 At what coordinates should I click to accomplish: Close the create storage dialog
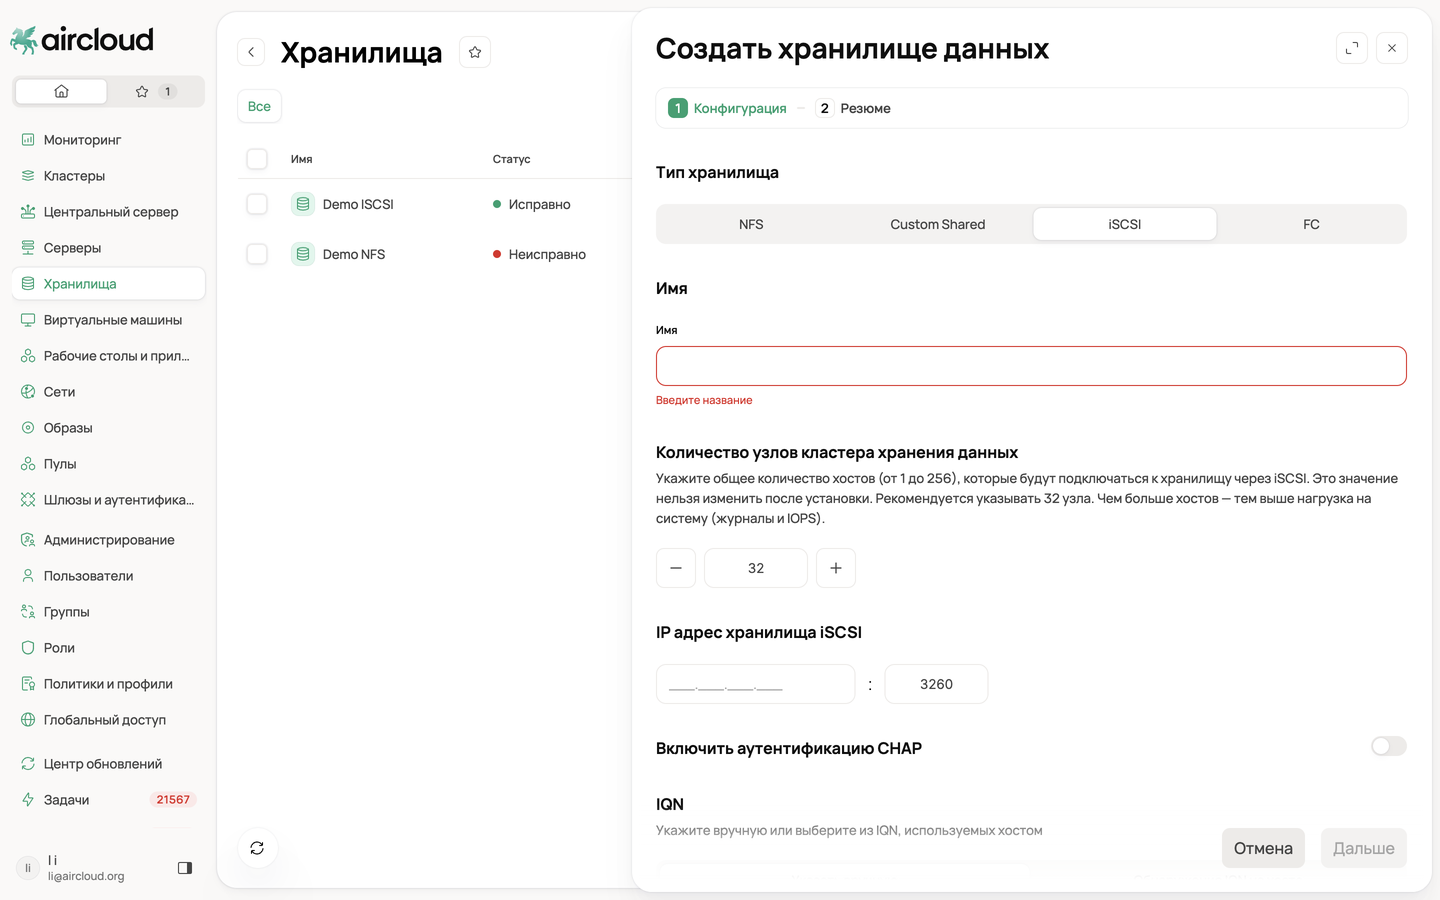1392,48
